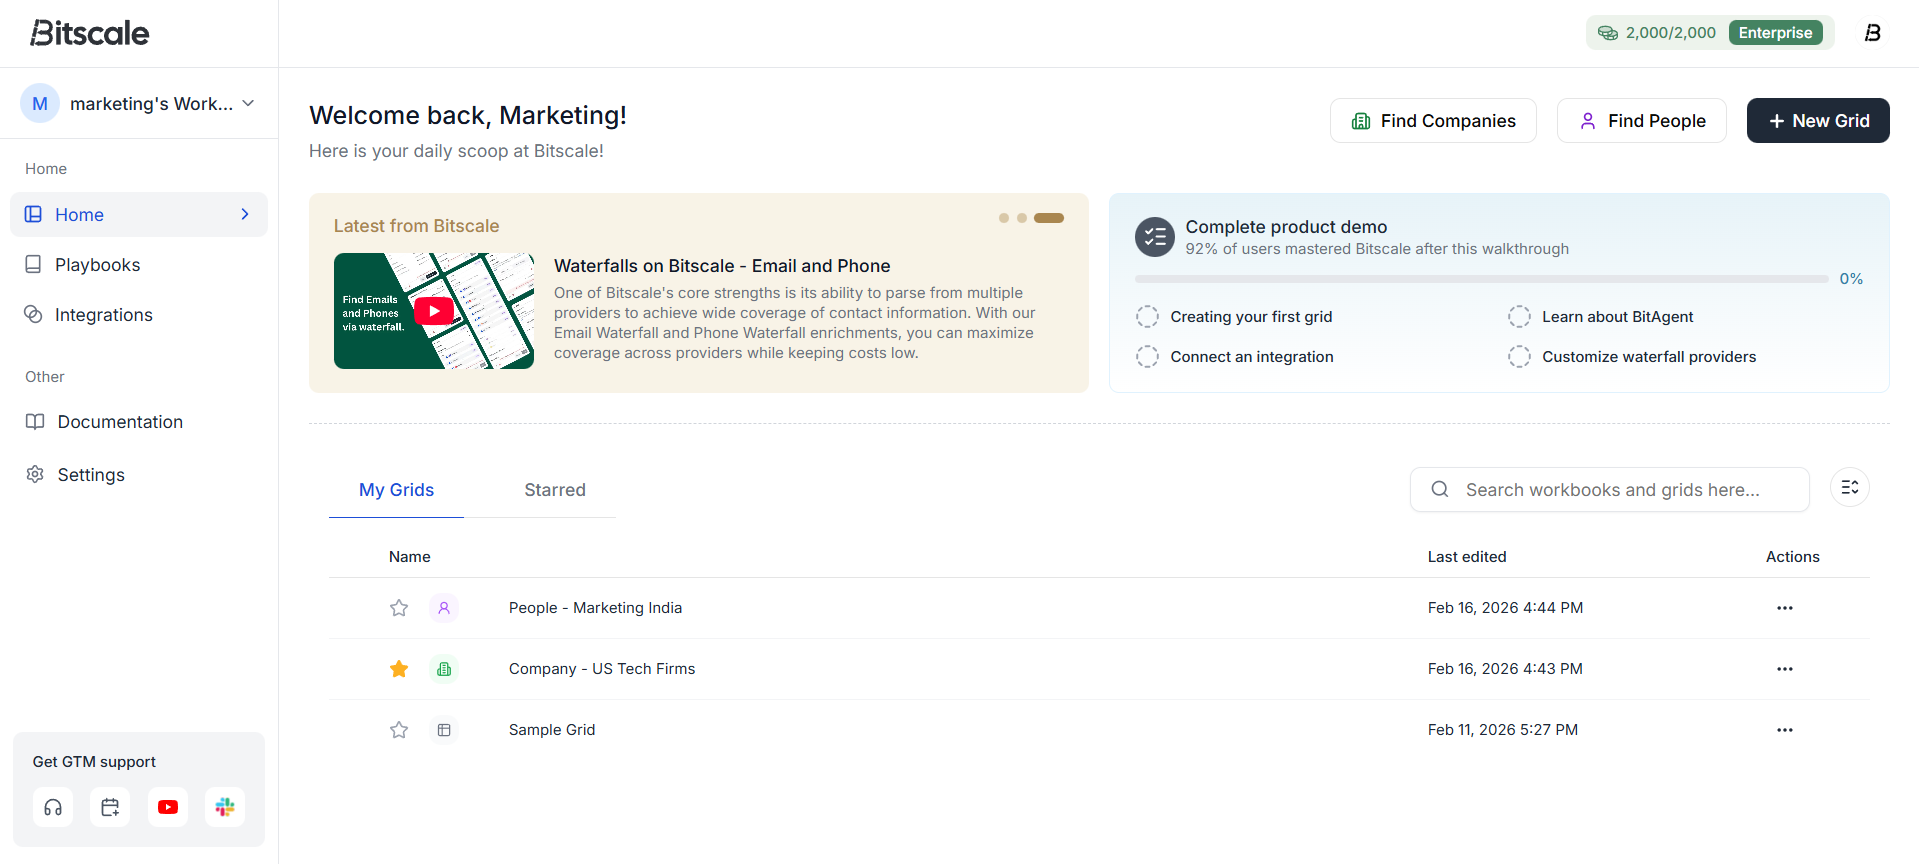Click the filter options icon beside search
Image resolution: width=1919 pixels, height=864 pixels.
coord(1850,488)
